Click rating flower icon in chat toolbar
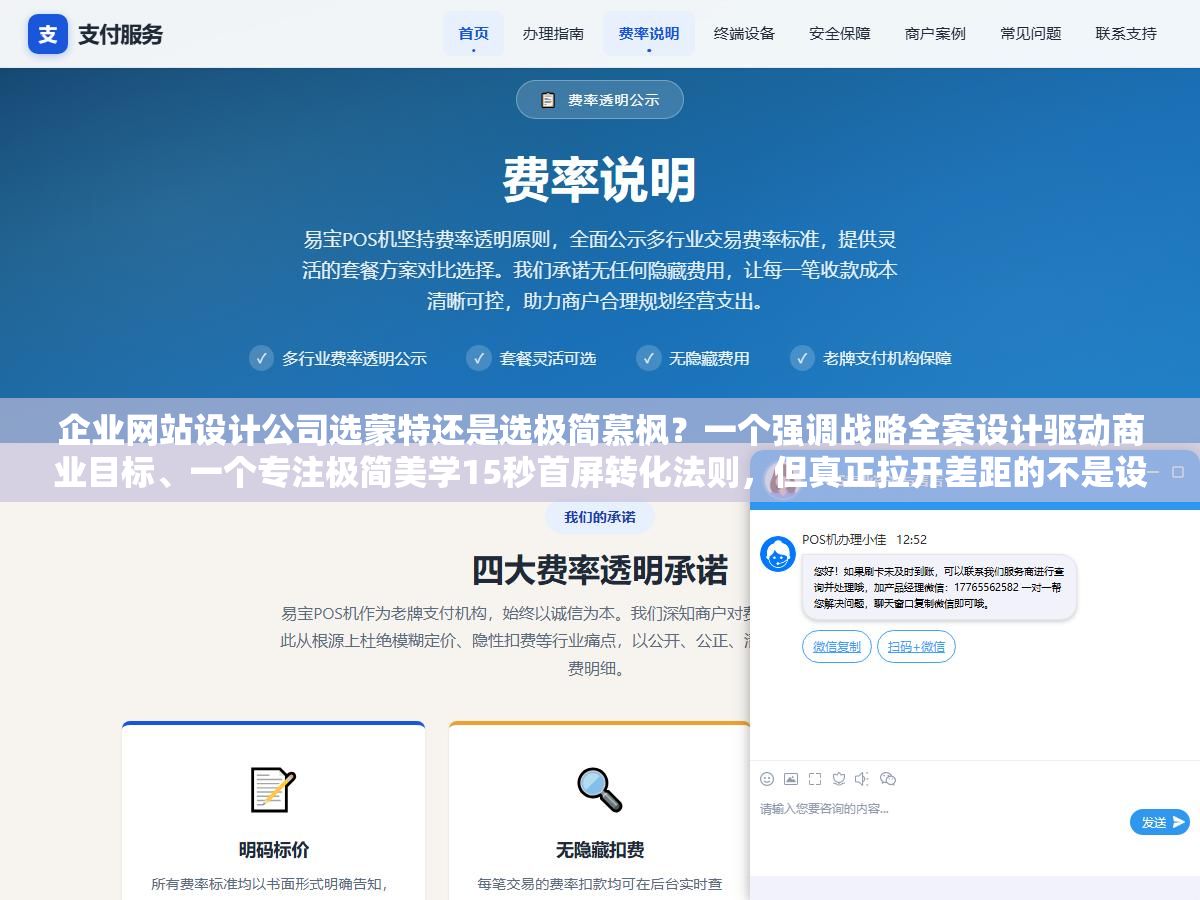This screenshot has width=1200, height=900. tap(839, 779)
